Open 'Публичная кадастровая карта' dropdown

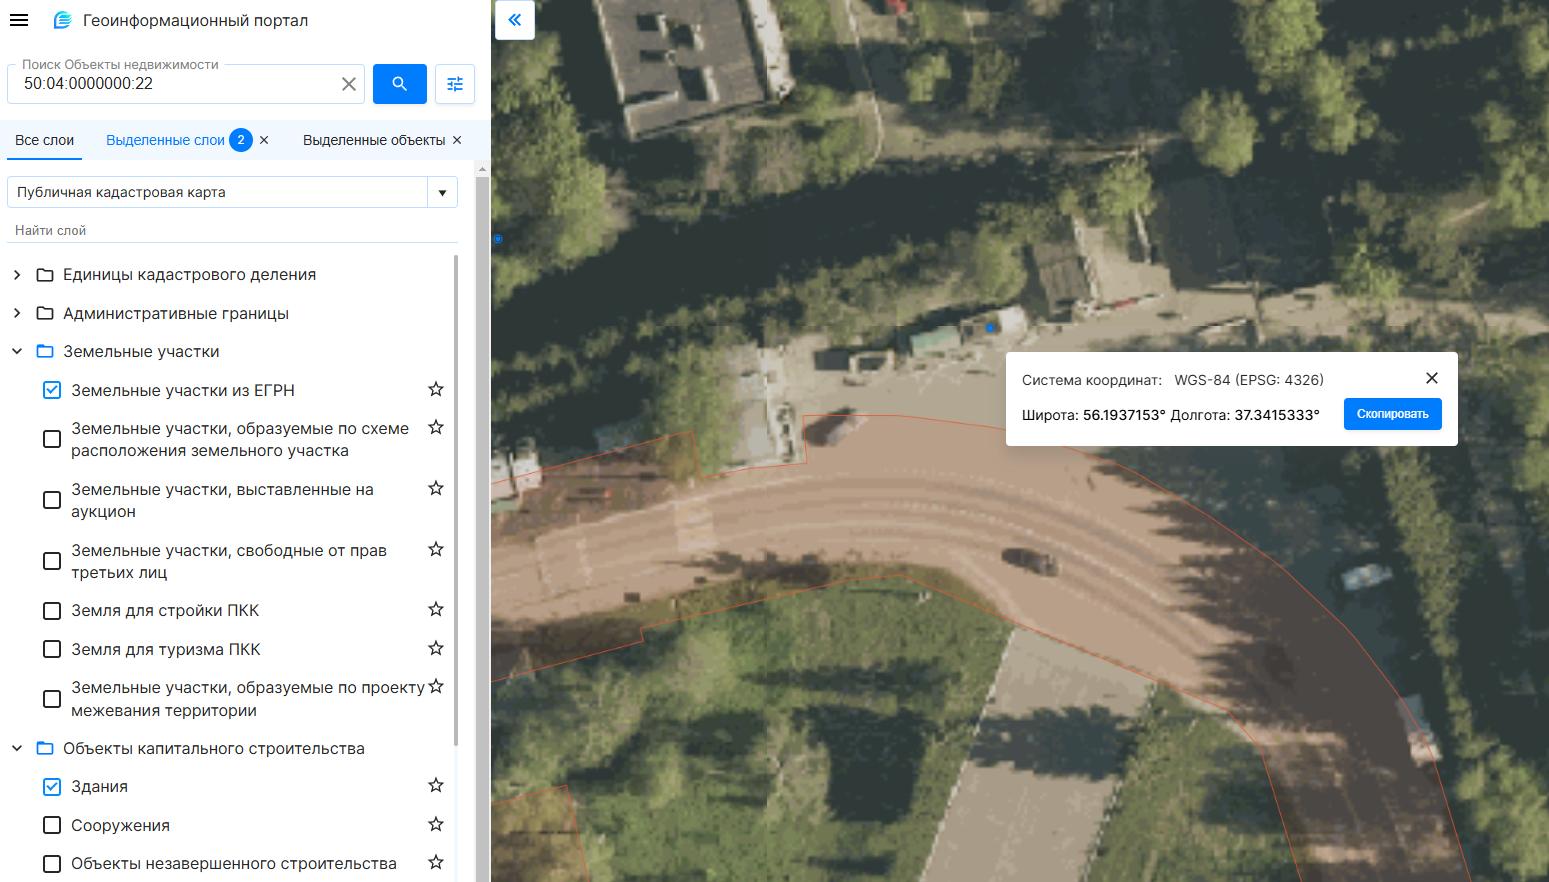pos(442,192)
